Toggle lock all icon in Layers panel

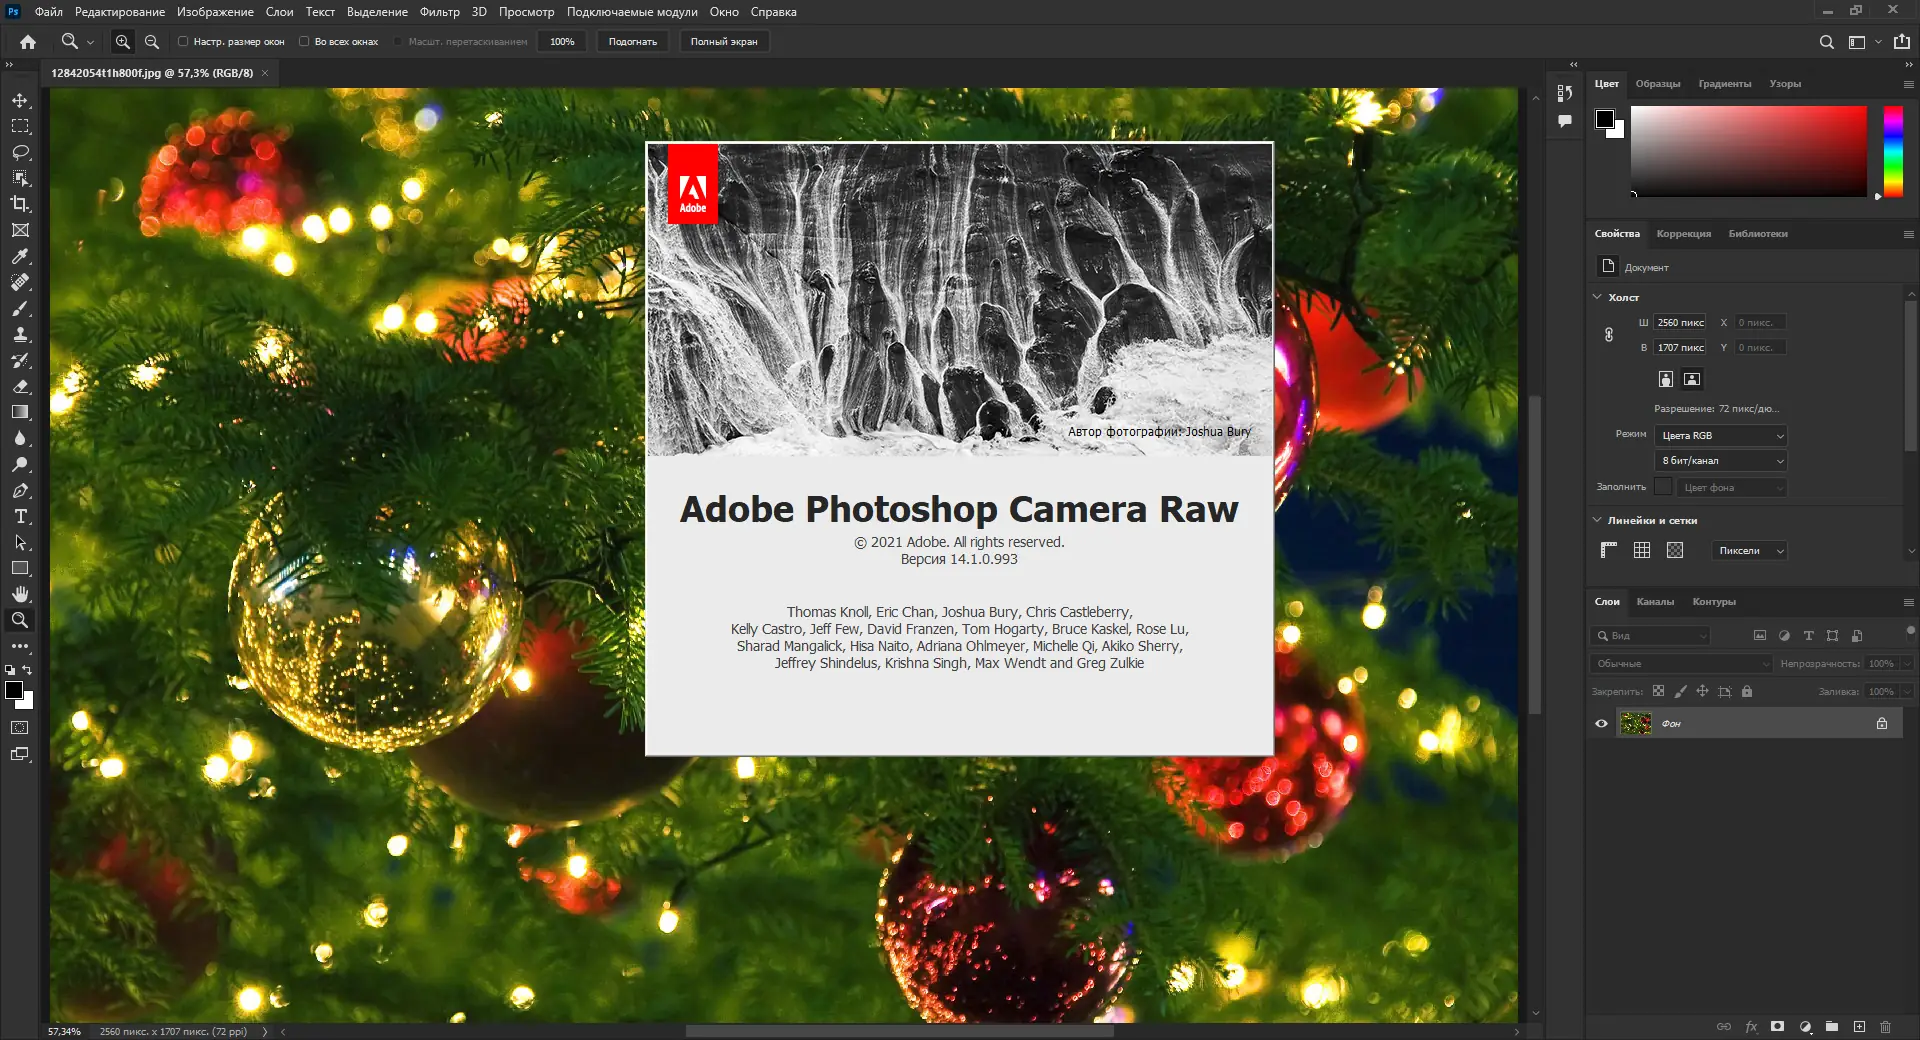pyautogui.click(x=1747, y=691)
